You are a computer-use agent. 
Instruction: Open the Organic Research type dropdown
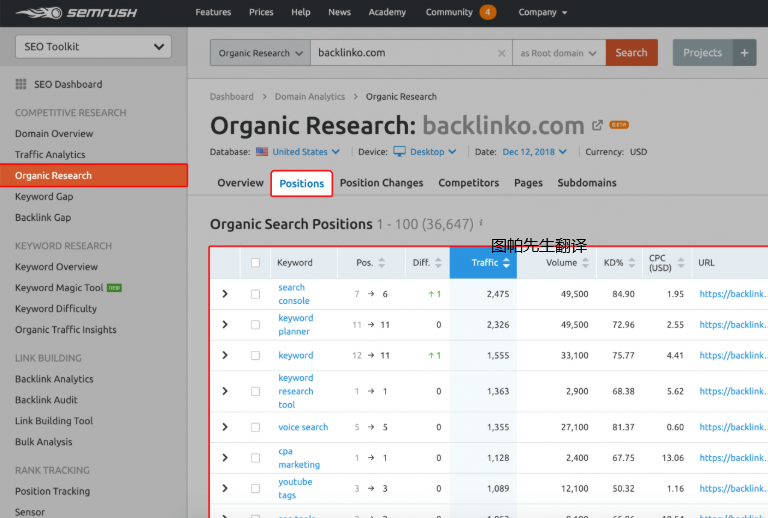coord(260,53)
